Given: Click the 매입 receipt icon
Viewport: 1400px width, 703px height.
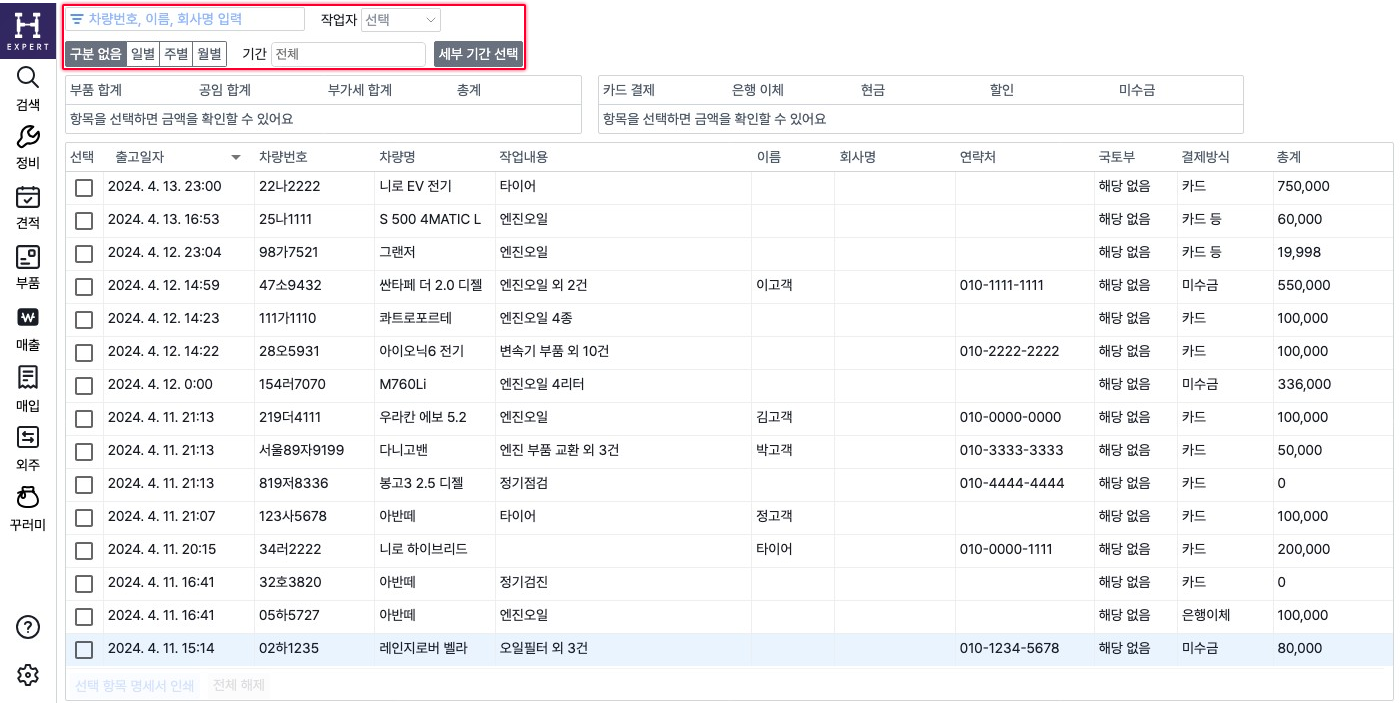Looking at the screenshot, I should pos(28,377).
